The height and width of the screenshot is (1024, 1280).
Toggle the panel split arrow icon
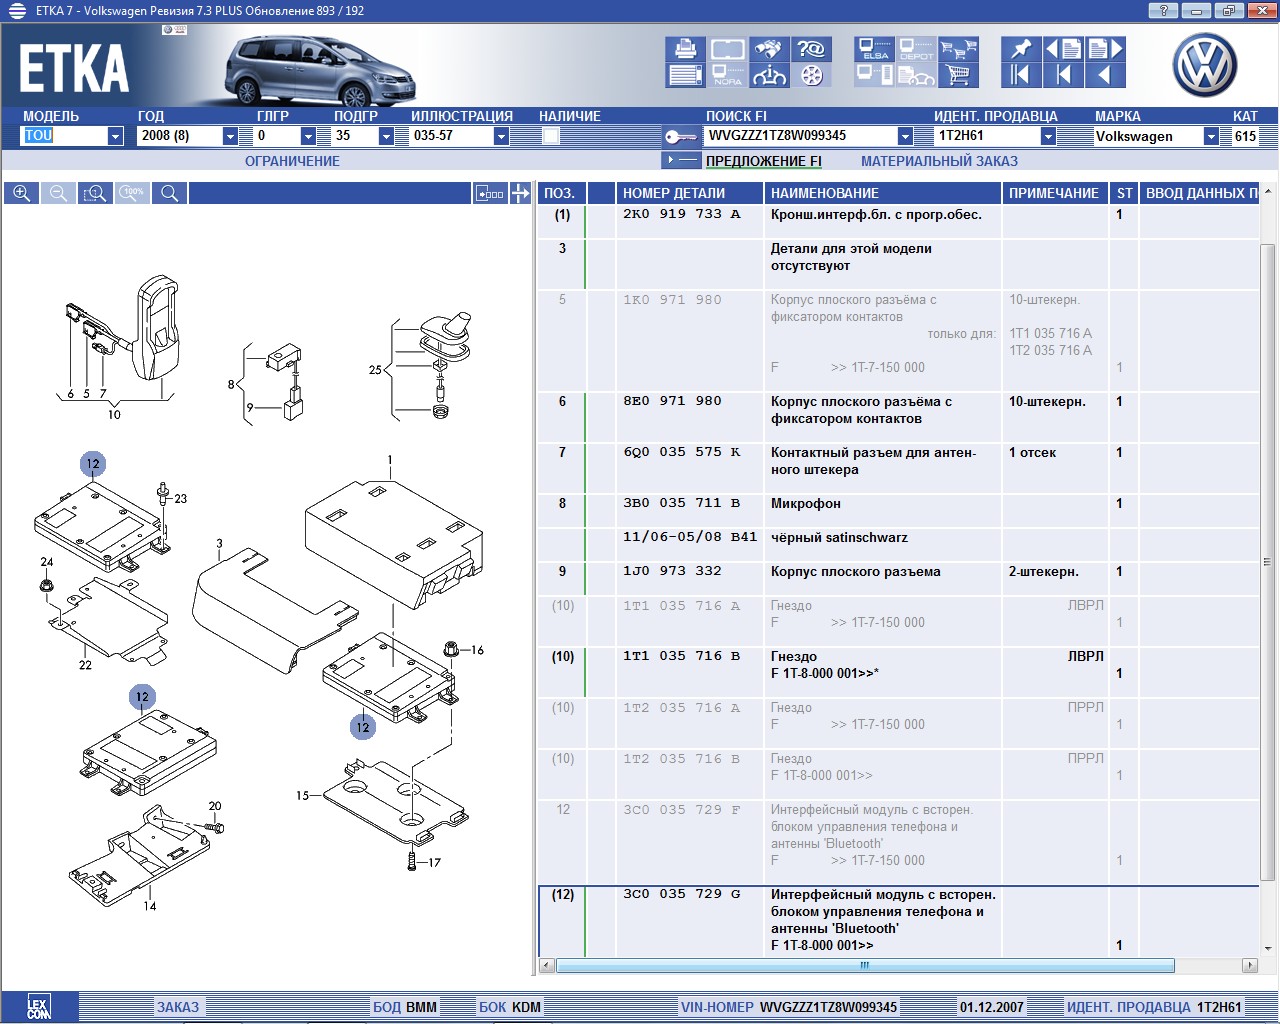point(520,193)
